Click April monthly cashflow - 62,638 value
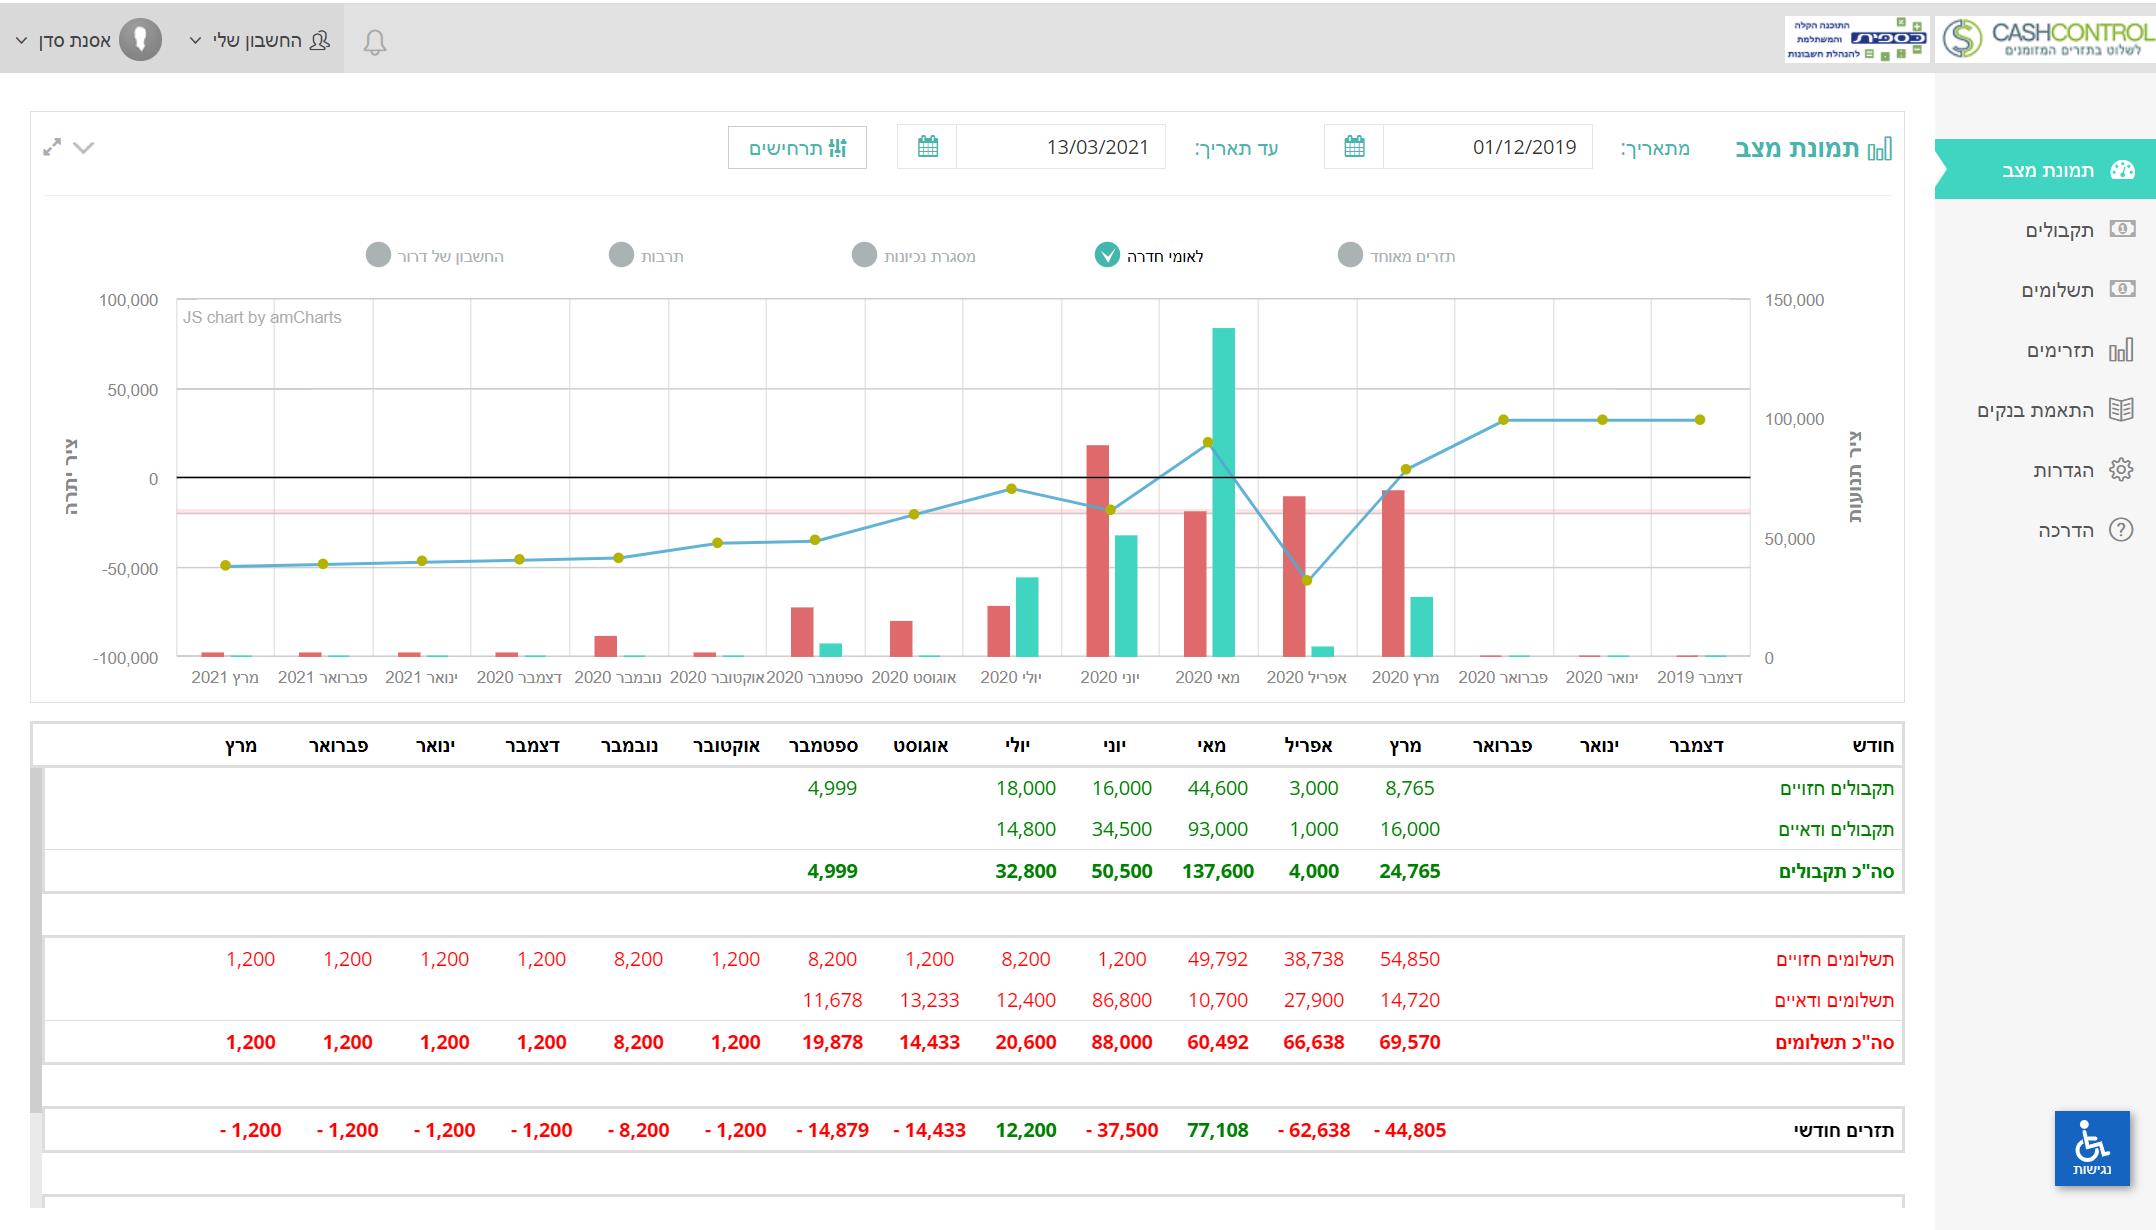Viewport: 2156px width, 1230px height. tap(1313, 1130)
